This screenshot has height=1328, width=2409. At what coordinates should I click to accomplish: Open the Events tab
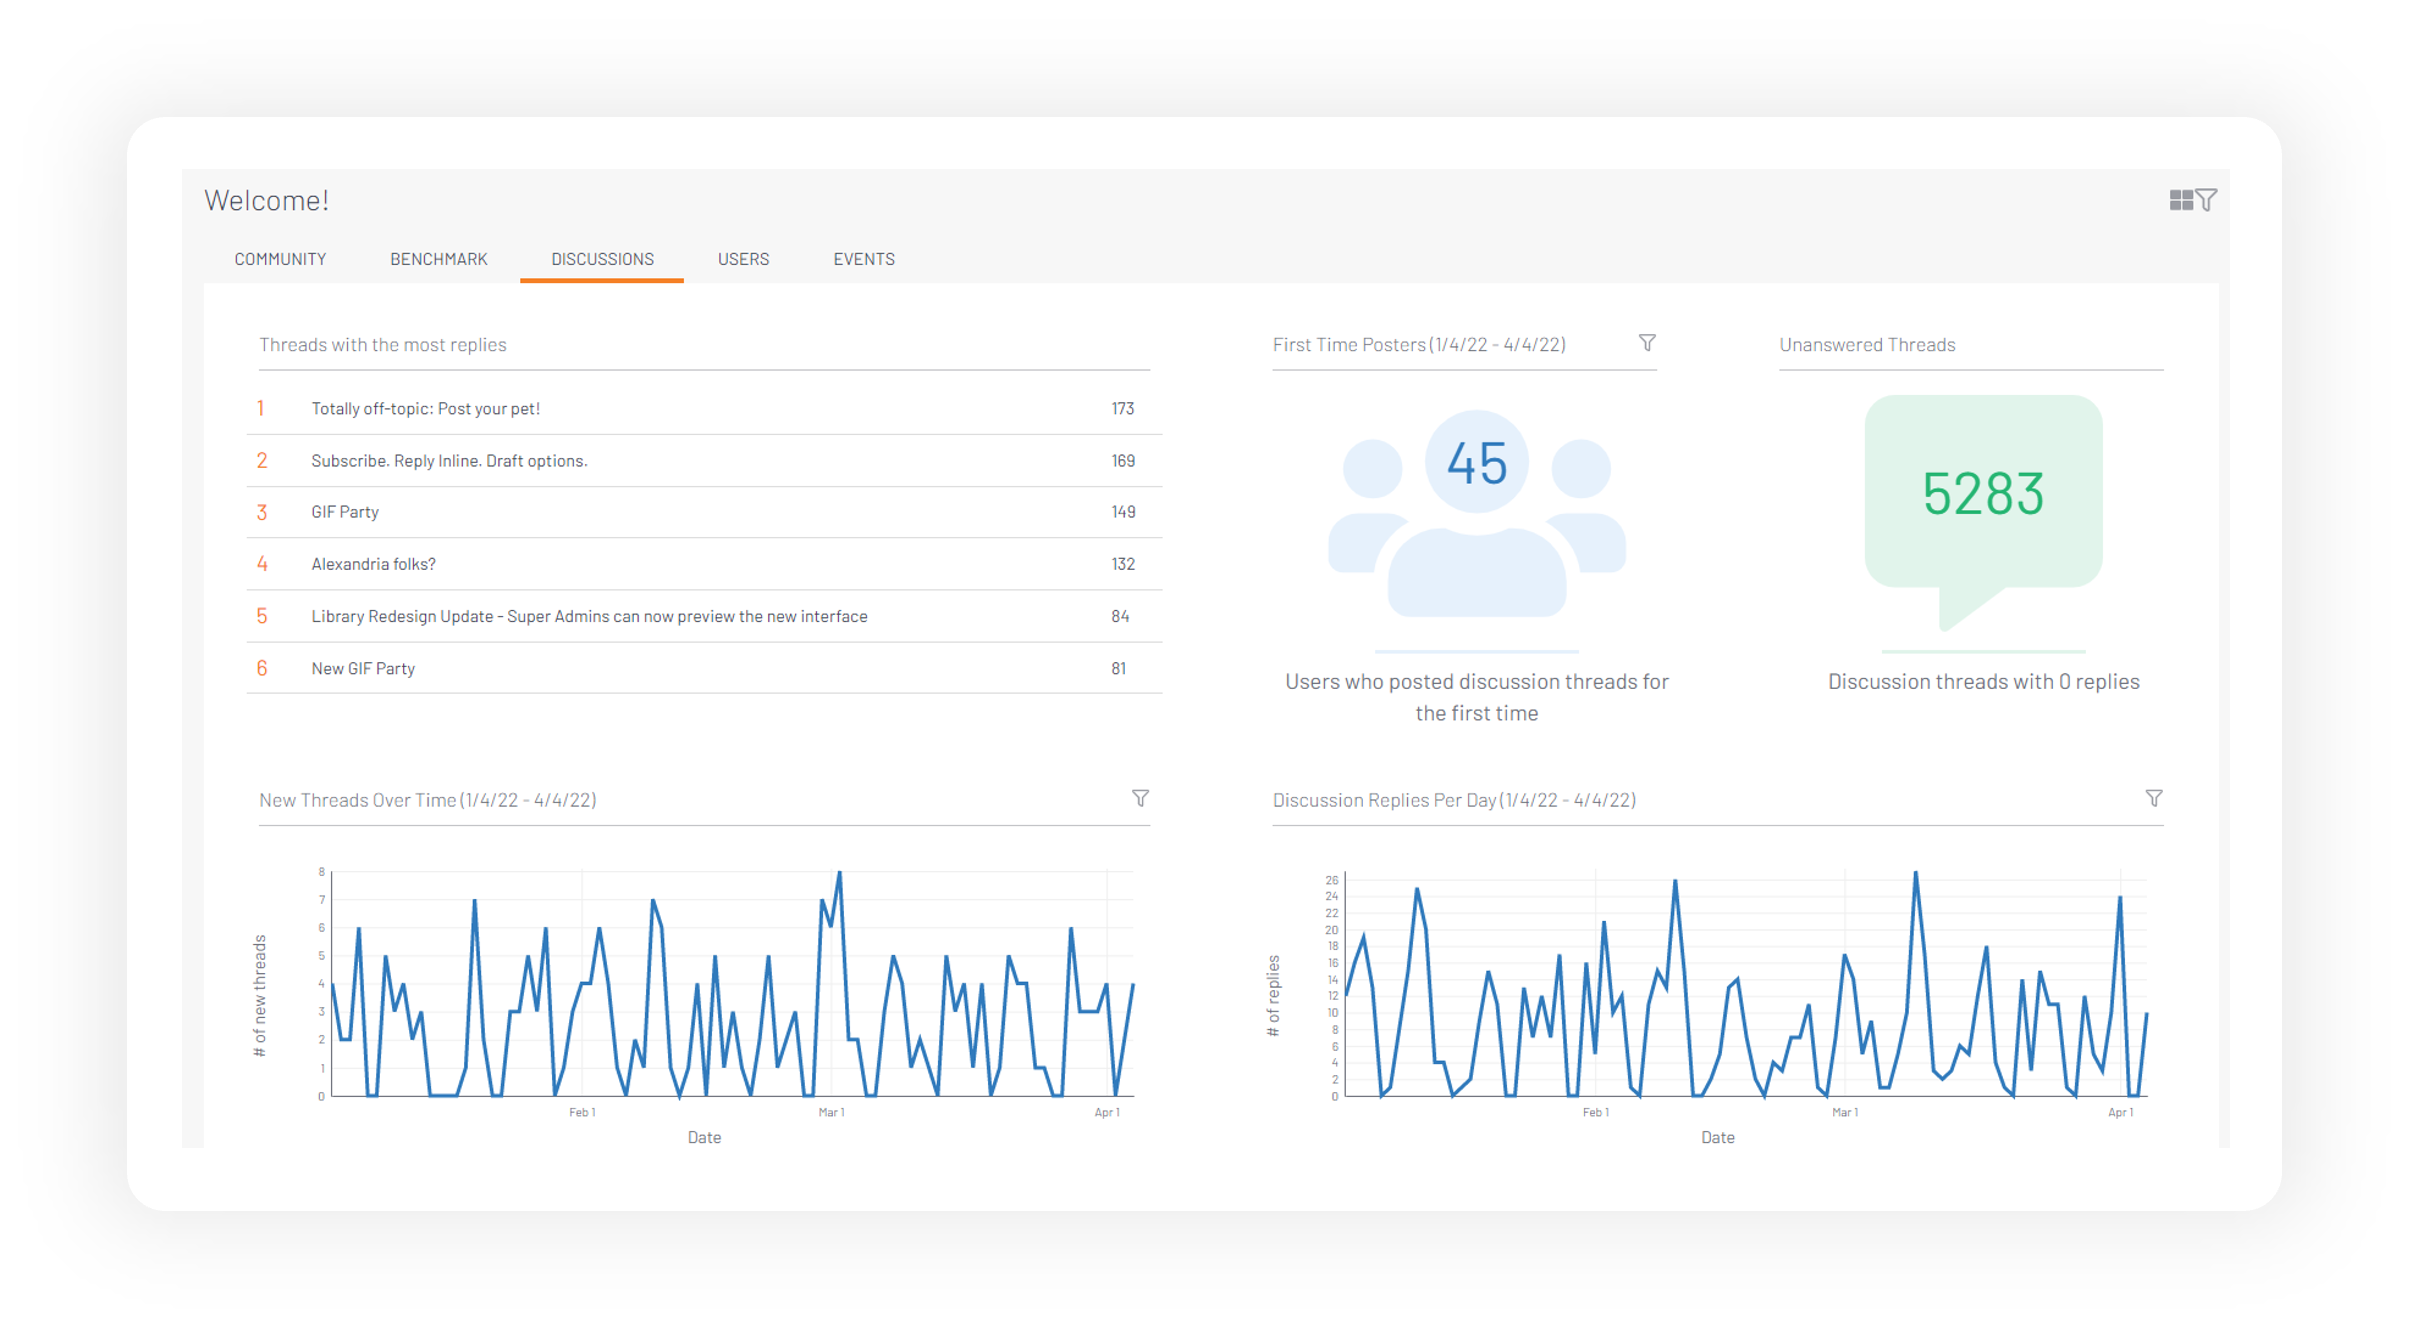click(863, 259)
